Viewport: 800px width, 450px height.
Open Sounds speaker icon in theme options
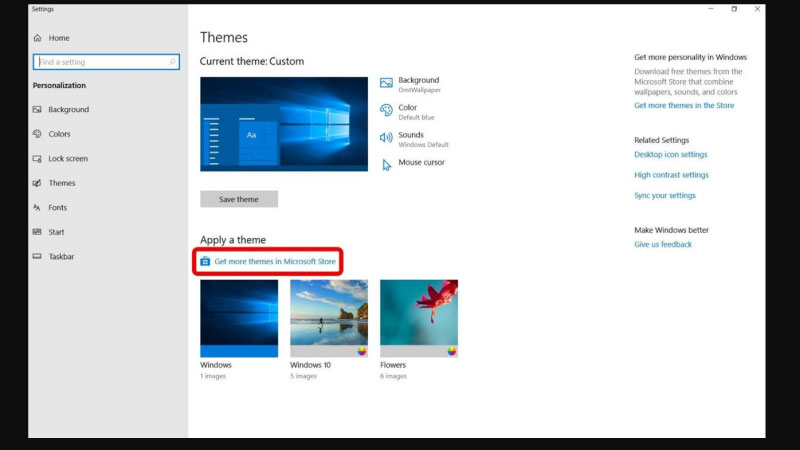[x=386, y=138]
